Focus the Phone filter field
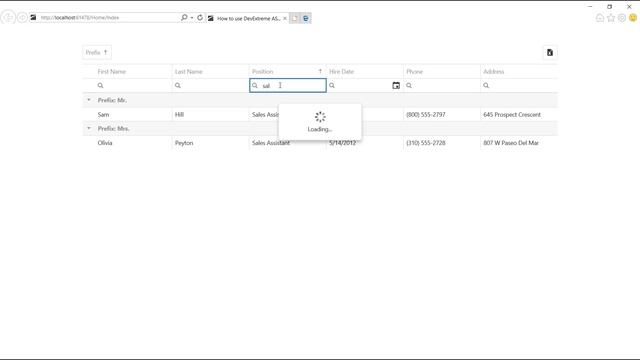 tap(442, 85)
